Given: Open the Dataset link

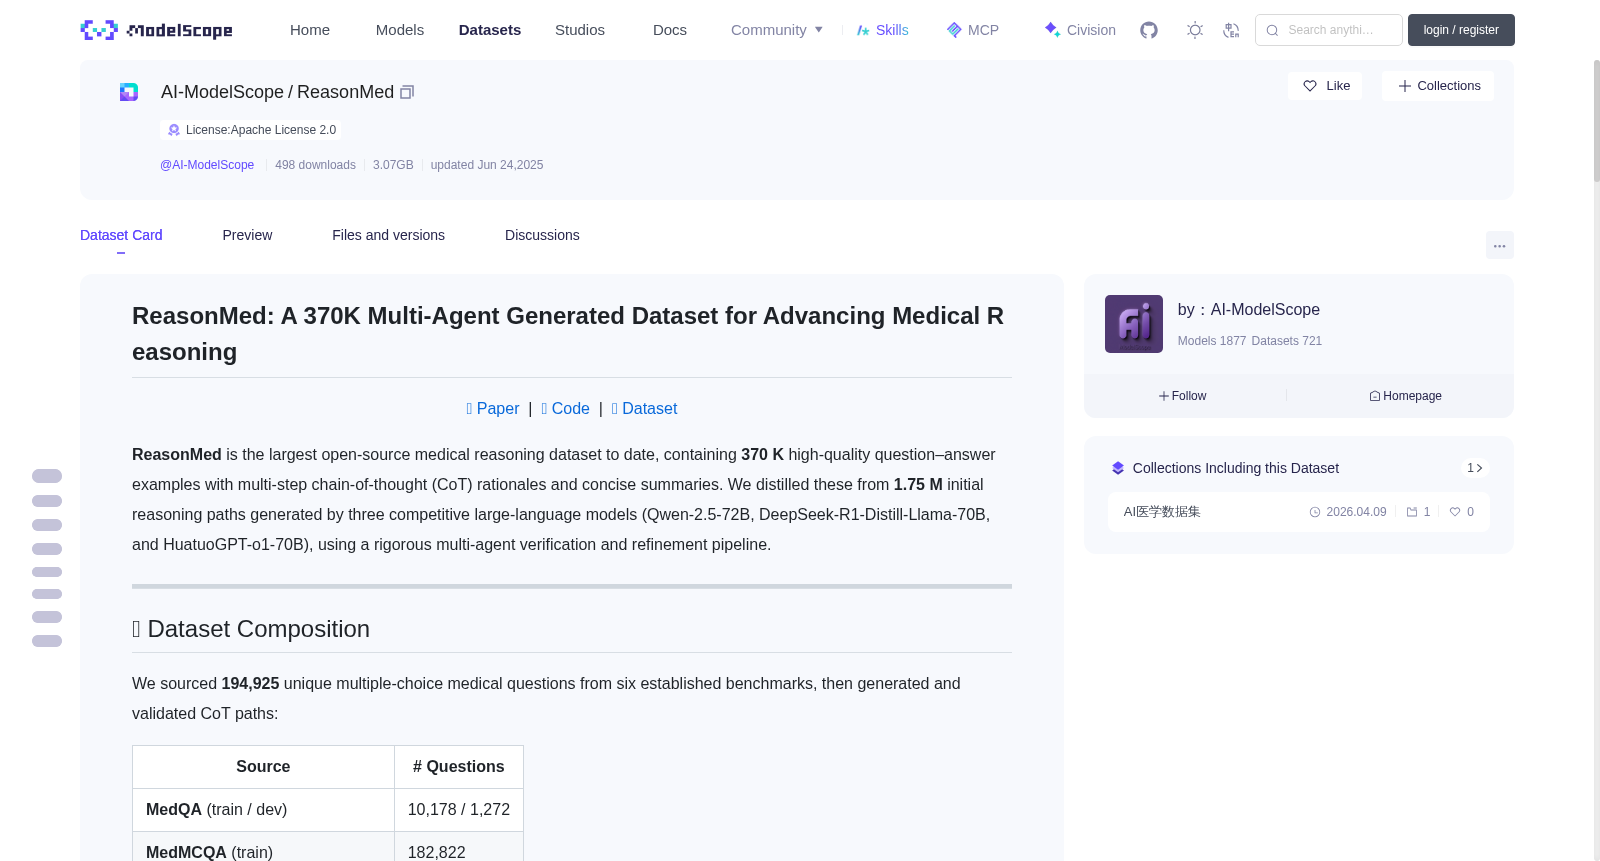Looking at the screenshot, I should pyautogui.click(x=644, y=409).
